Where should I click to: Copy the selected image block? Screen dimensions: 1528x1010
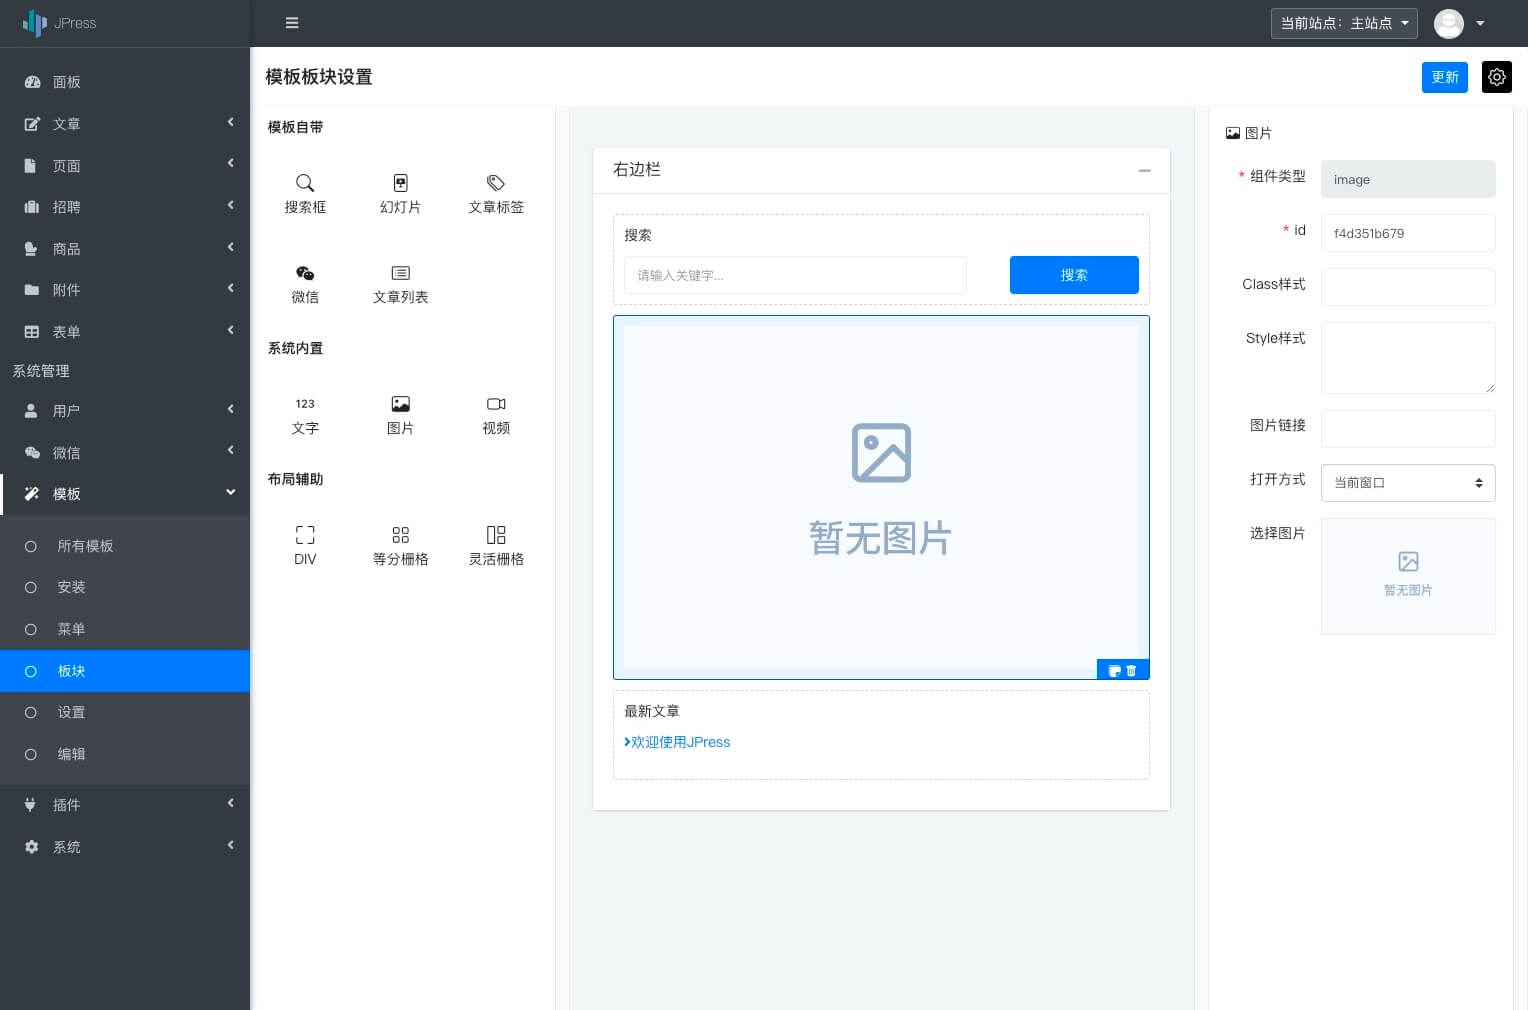pyautogui.click(x=1114, y=671)
